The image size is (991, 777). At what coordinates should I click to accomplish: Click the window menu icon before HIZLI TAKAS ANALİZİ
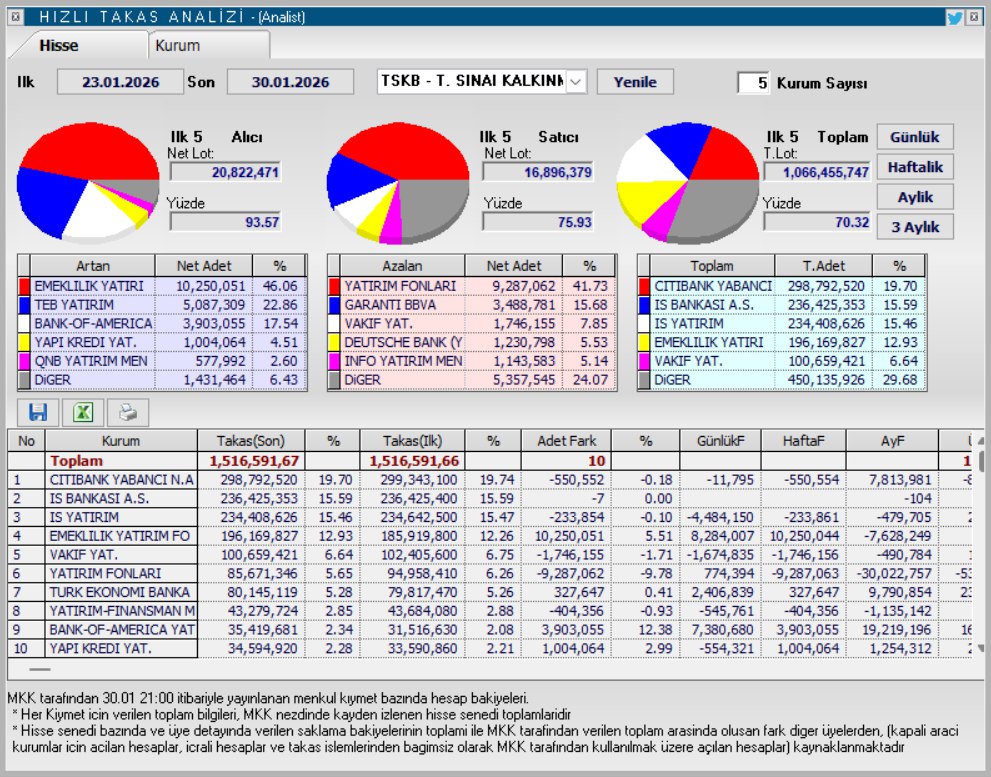click(16, 17)
